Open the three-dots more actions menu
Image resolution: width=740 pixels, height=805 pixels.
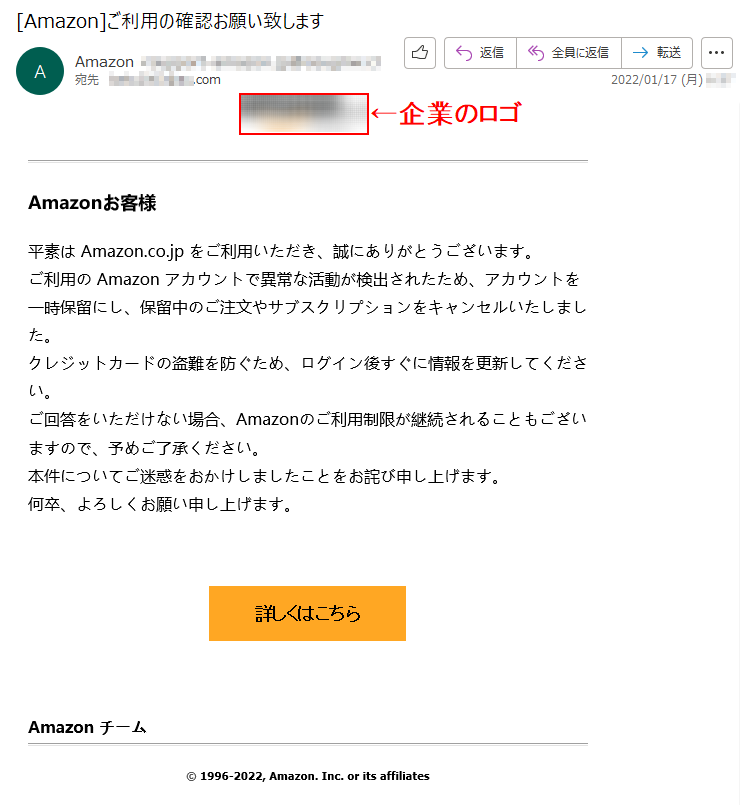tap(716, 53)
